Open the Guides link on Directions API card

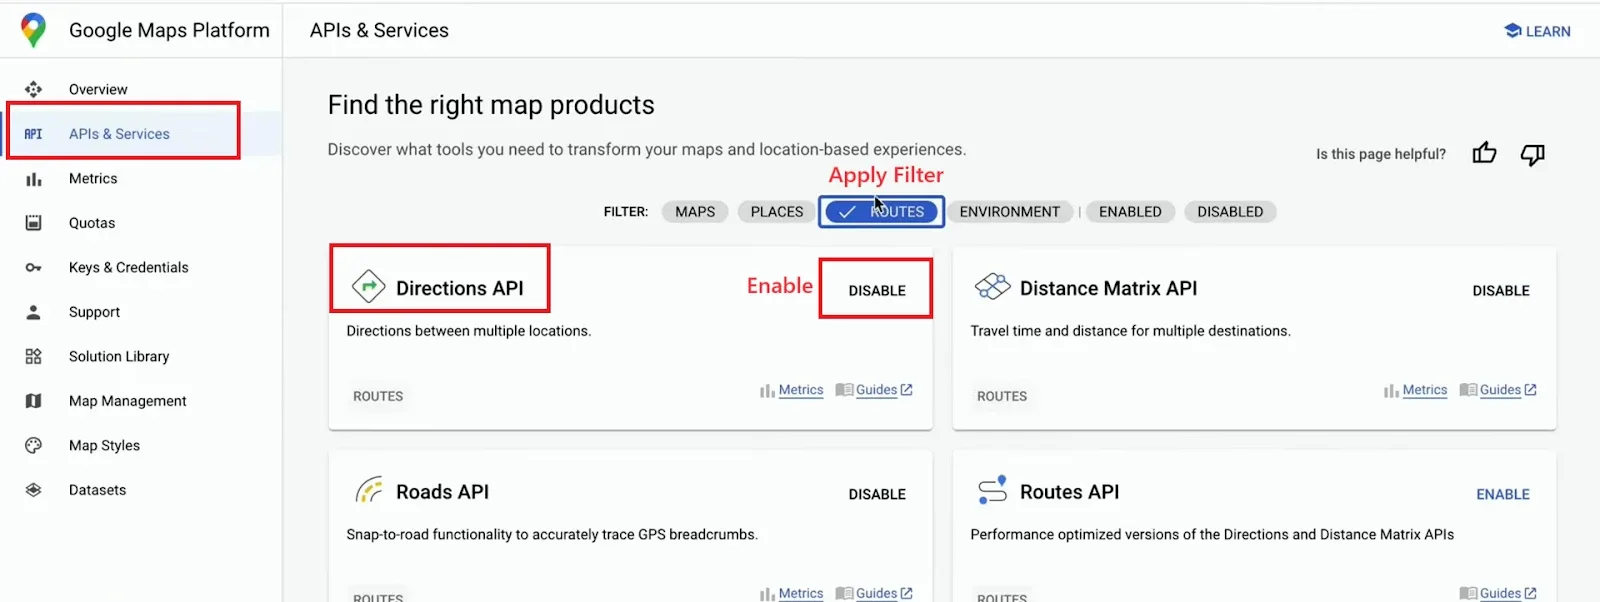coord(876,390)
